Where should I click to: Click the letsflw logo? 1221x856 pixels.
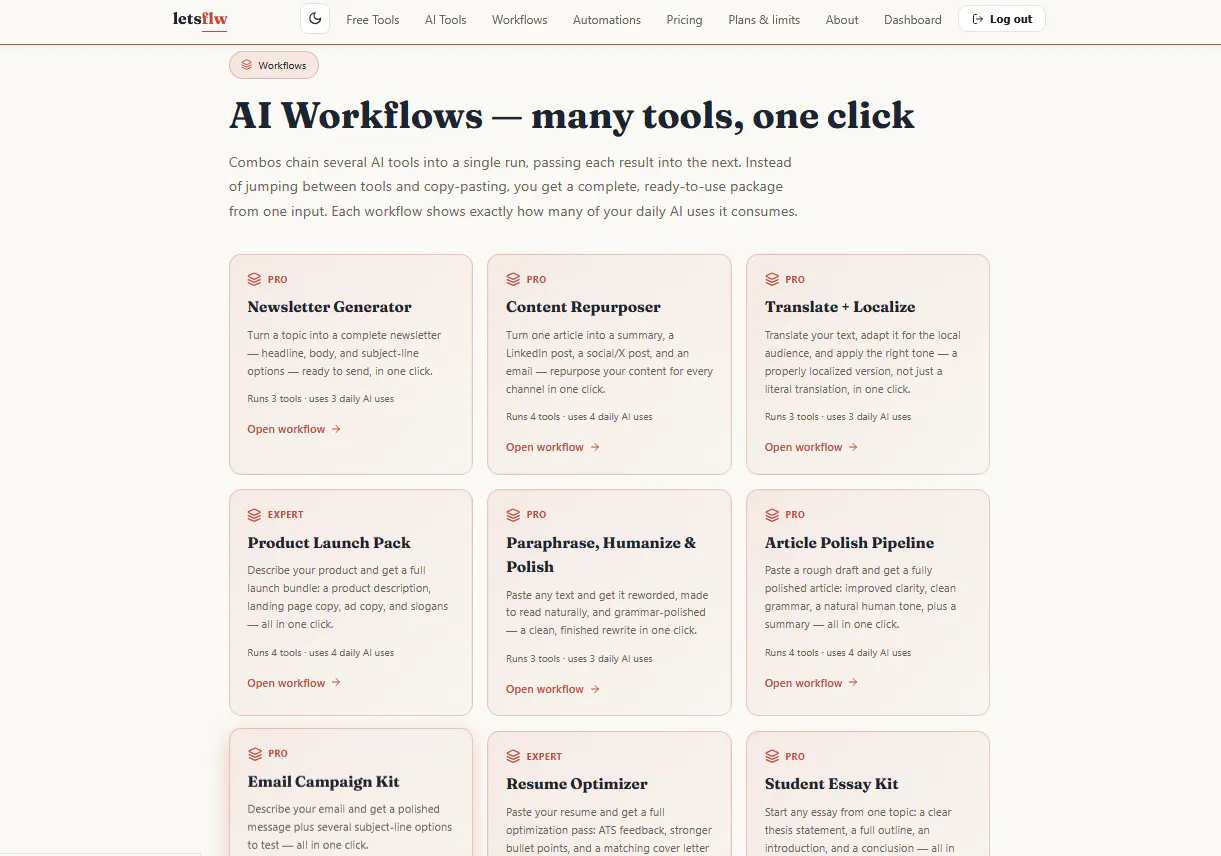point(200,19)
